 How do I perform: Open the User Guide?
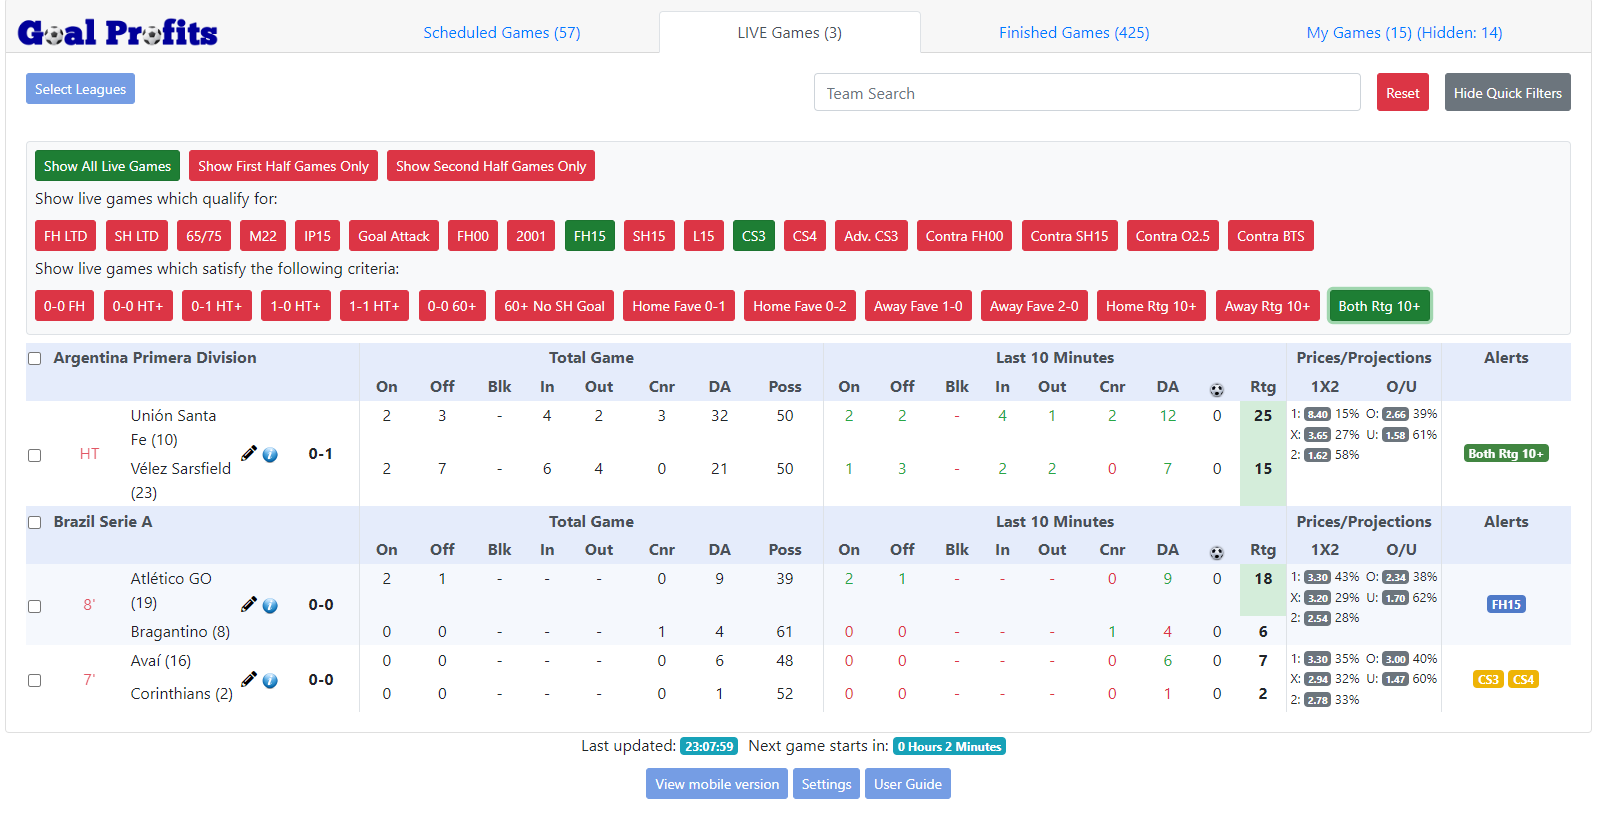(x=908, y=784)
